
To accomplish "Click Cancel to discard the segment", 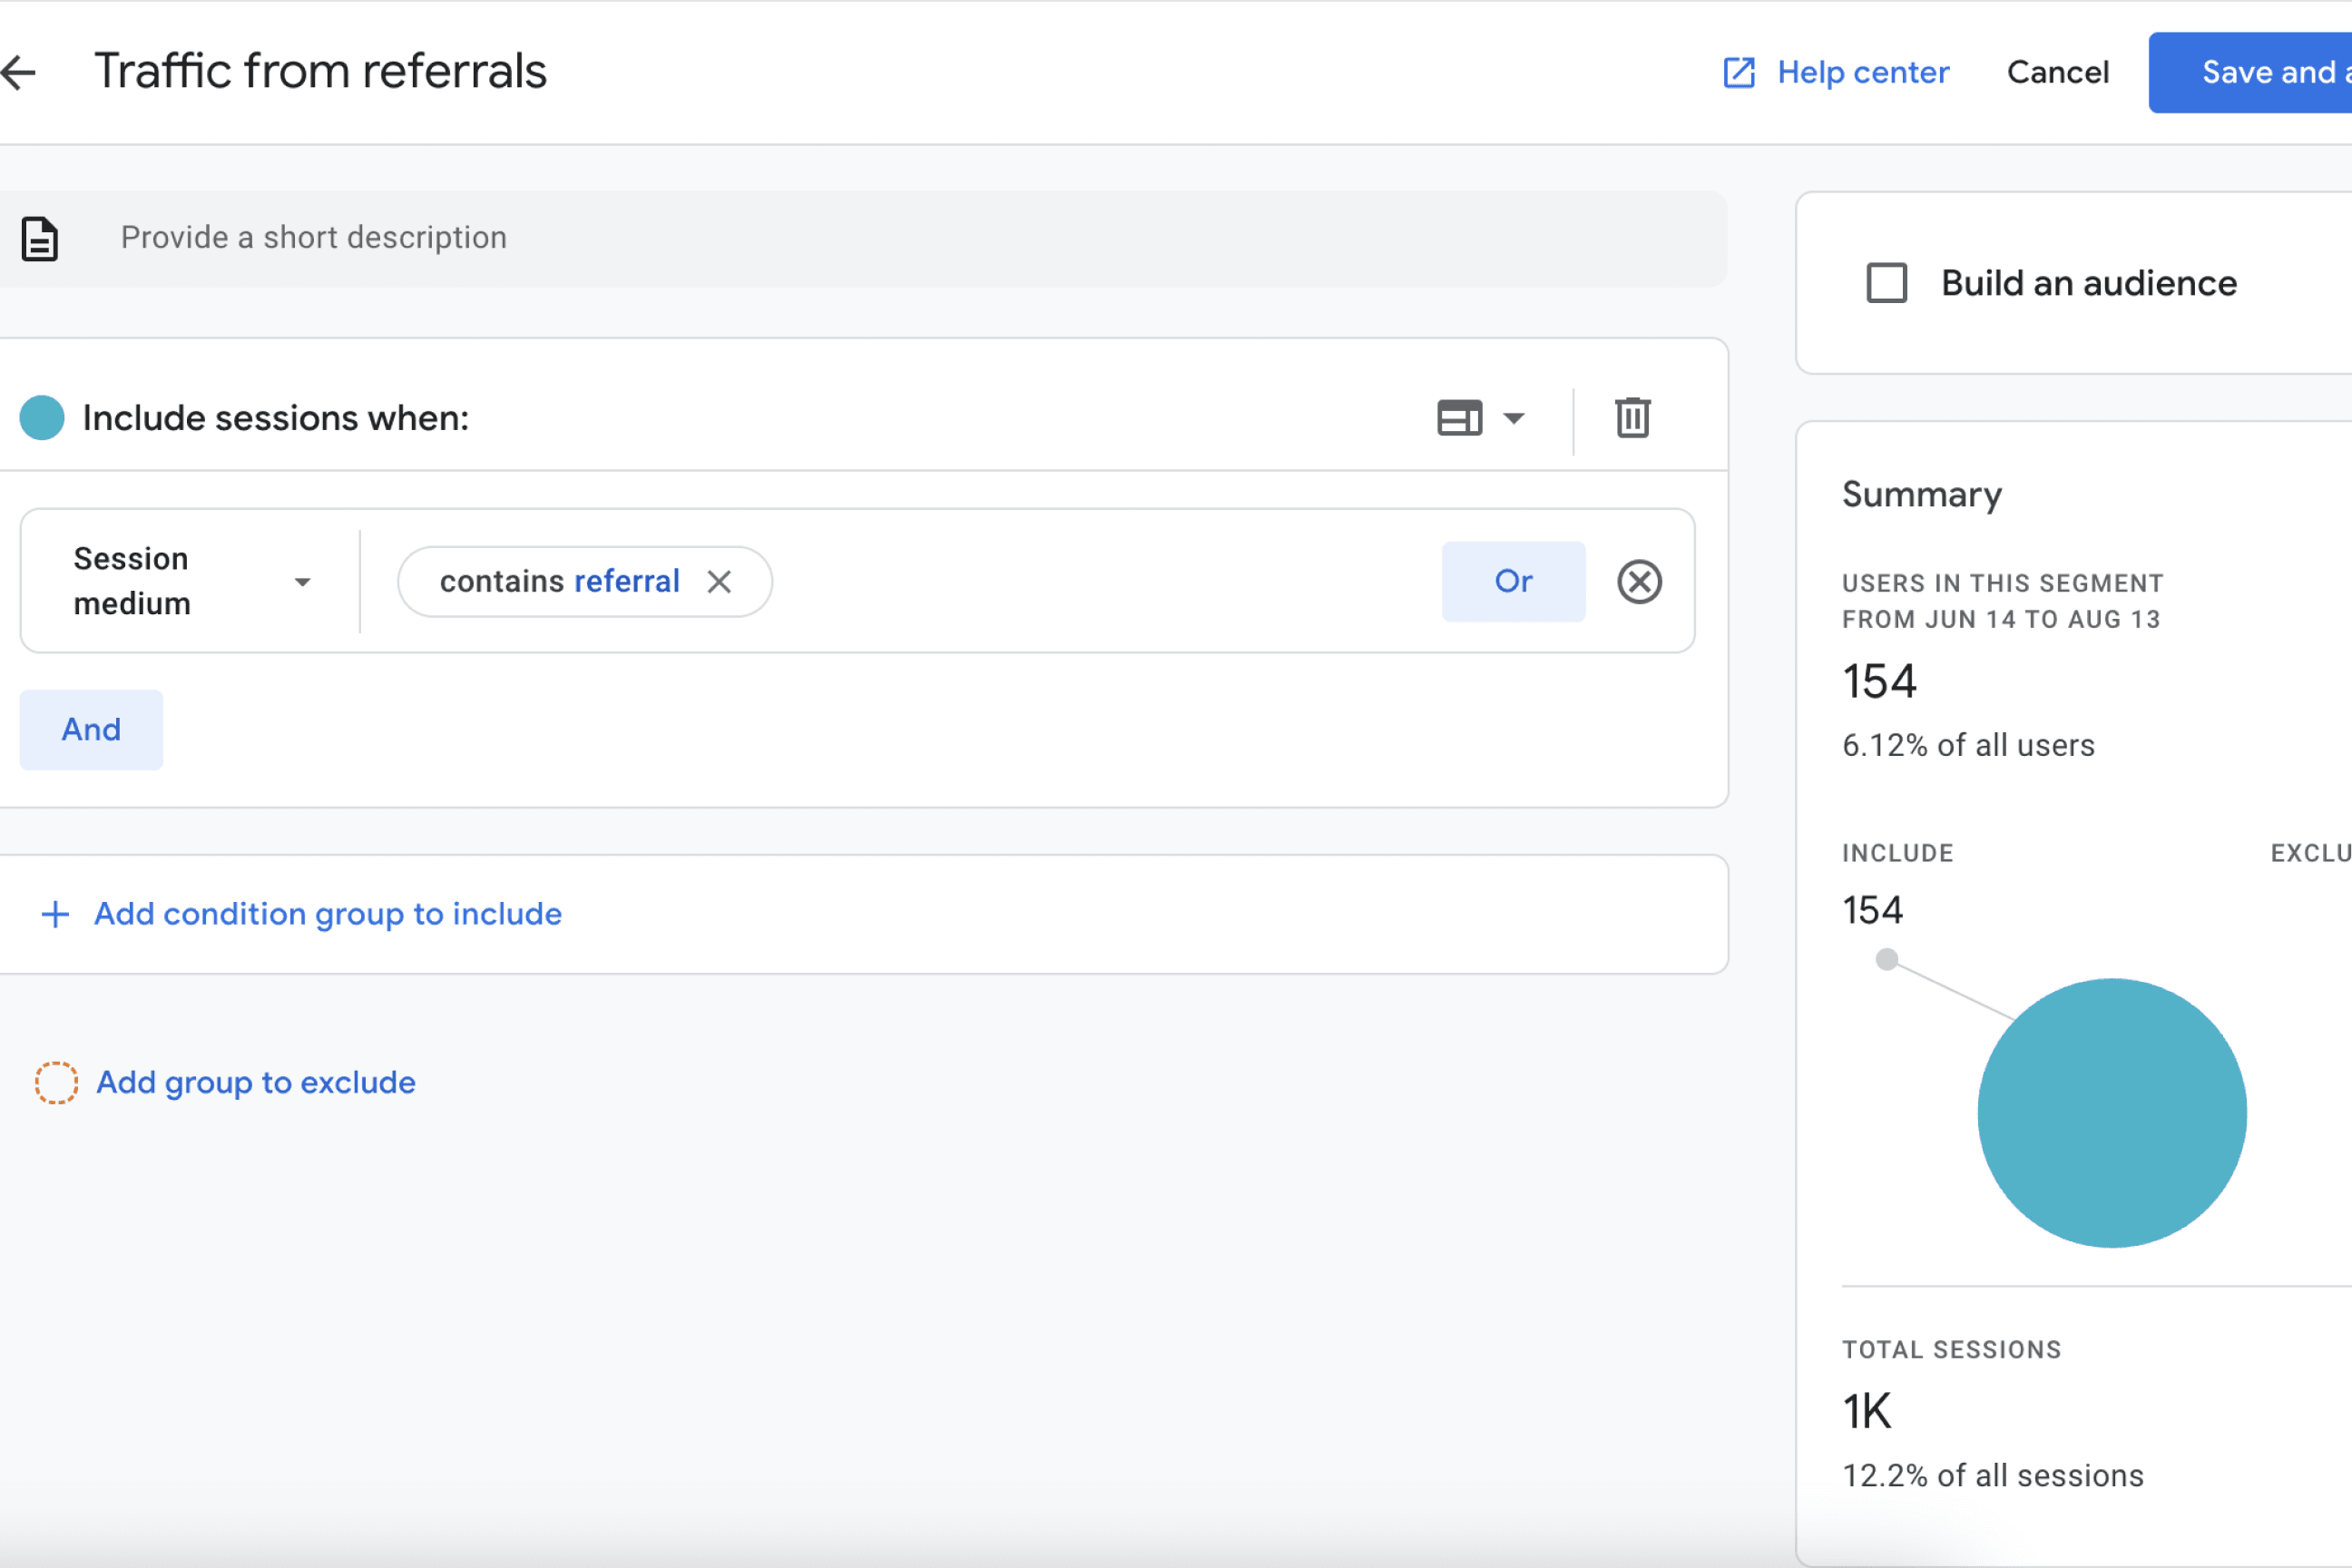I will point(2057,72).
